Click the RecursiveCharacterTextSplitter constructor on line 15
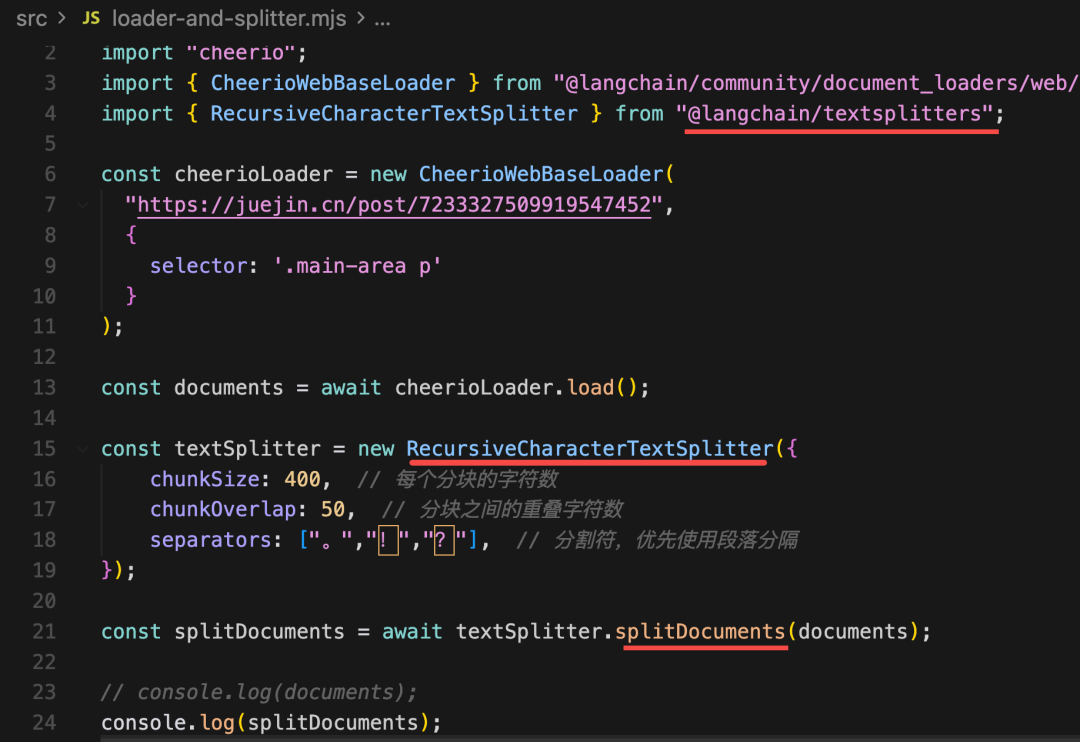 (590, 449)
